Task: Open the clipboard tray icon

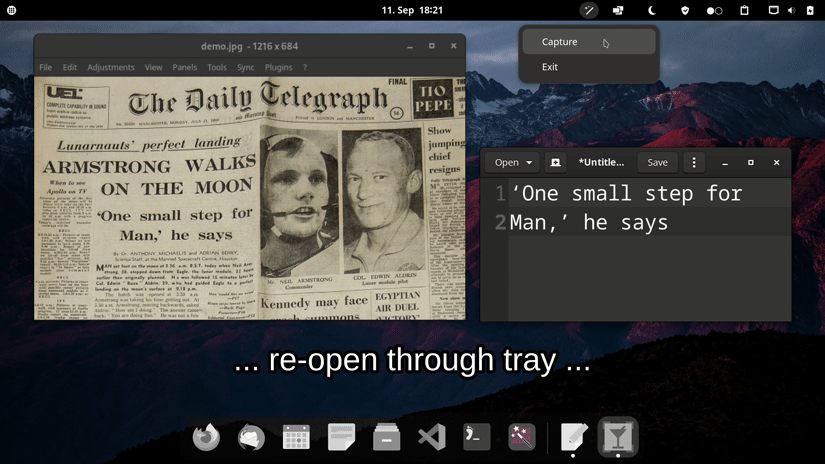Action: (744, 10)
